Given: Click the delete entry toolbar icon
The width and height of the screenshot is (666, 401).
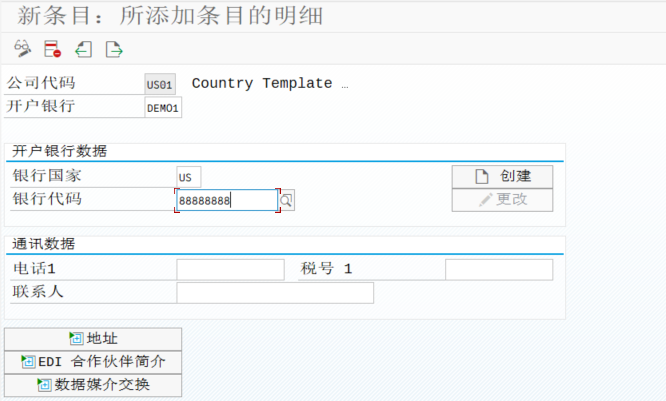Looking at the screenshot, I should click(53, 49).
